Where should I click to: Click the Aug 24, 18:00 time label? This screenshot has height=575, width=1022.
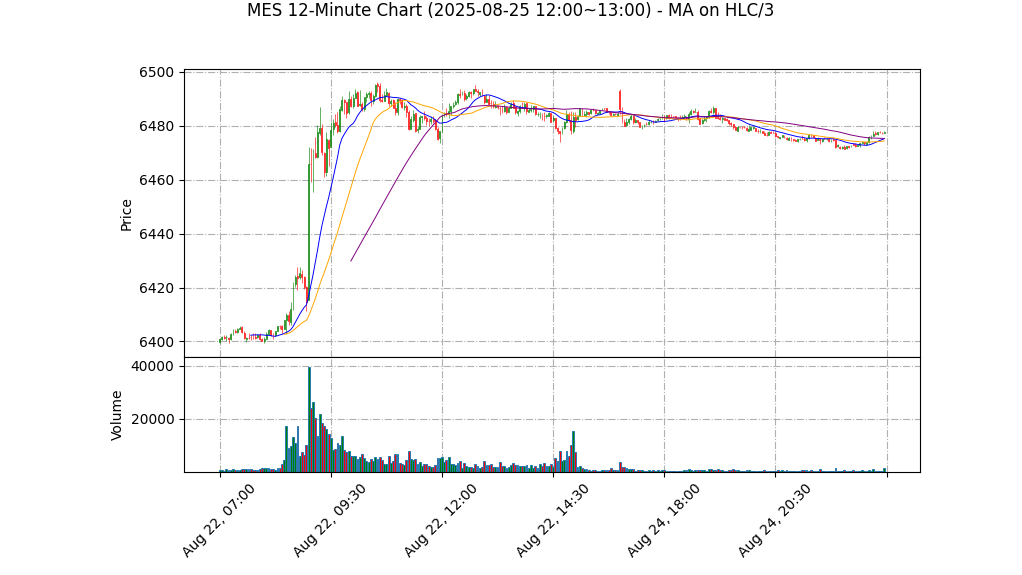(x=664, y=520)
